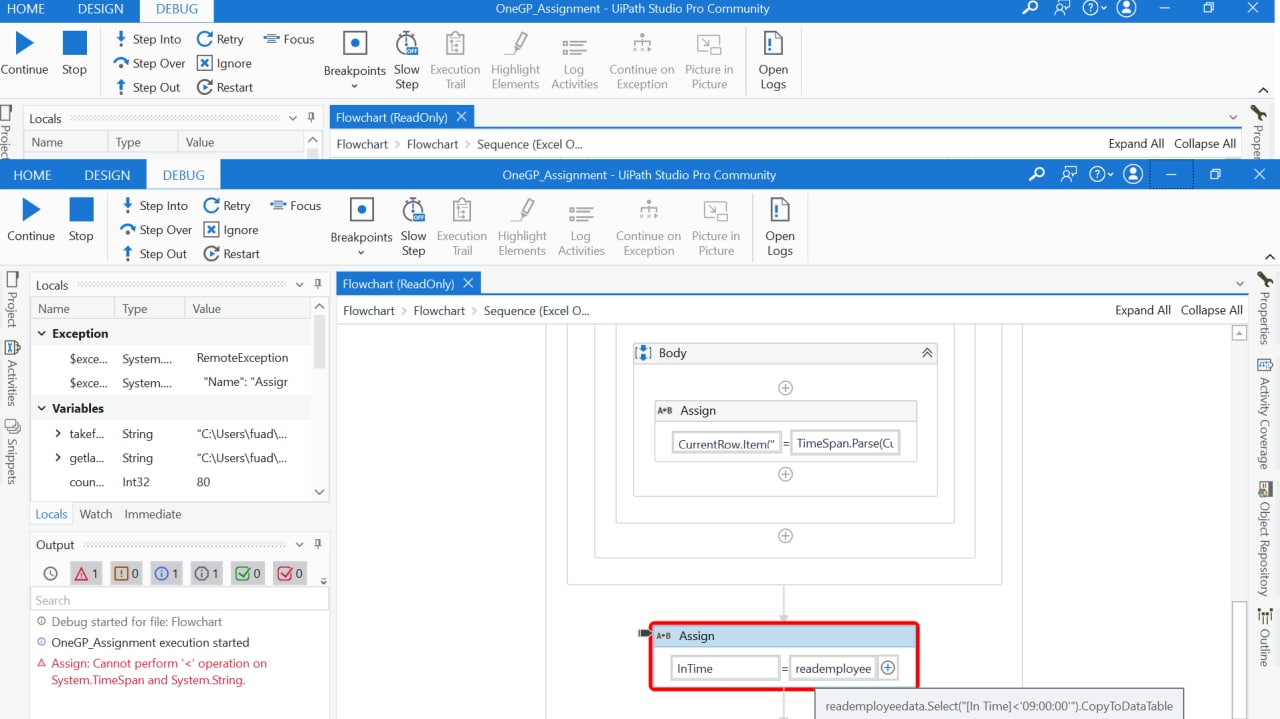Click Continue in the front window ribbon
This screenshot has width=1280, height=719.
[x=31, y=220]
